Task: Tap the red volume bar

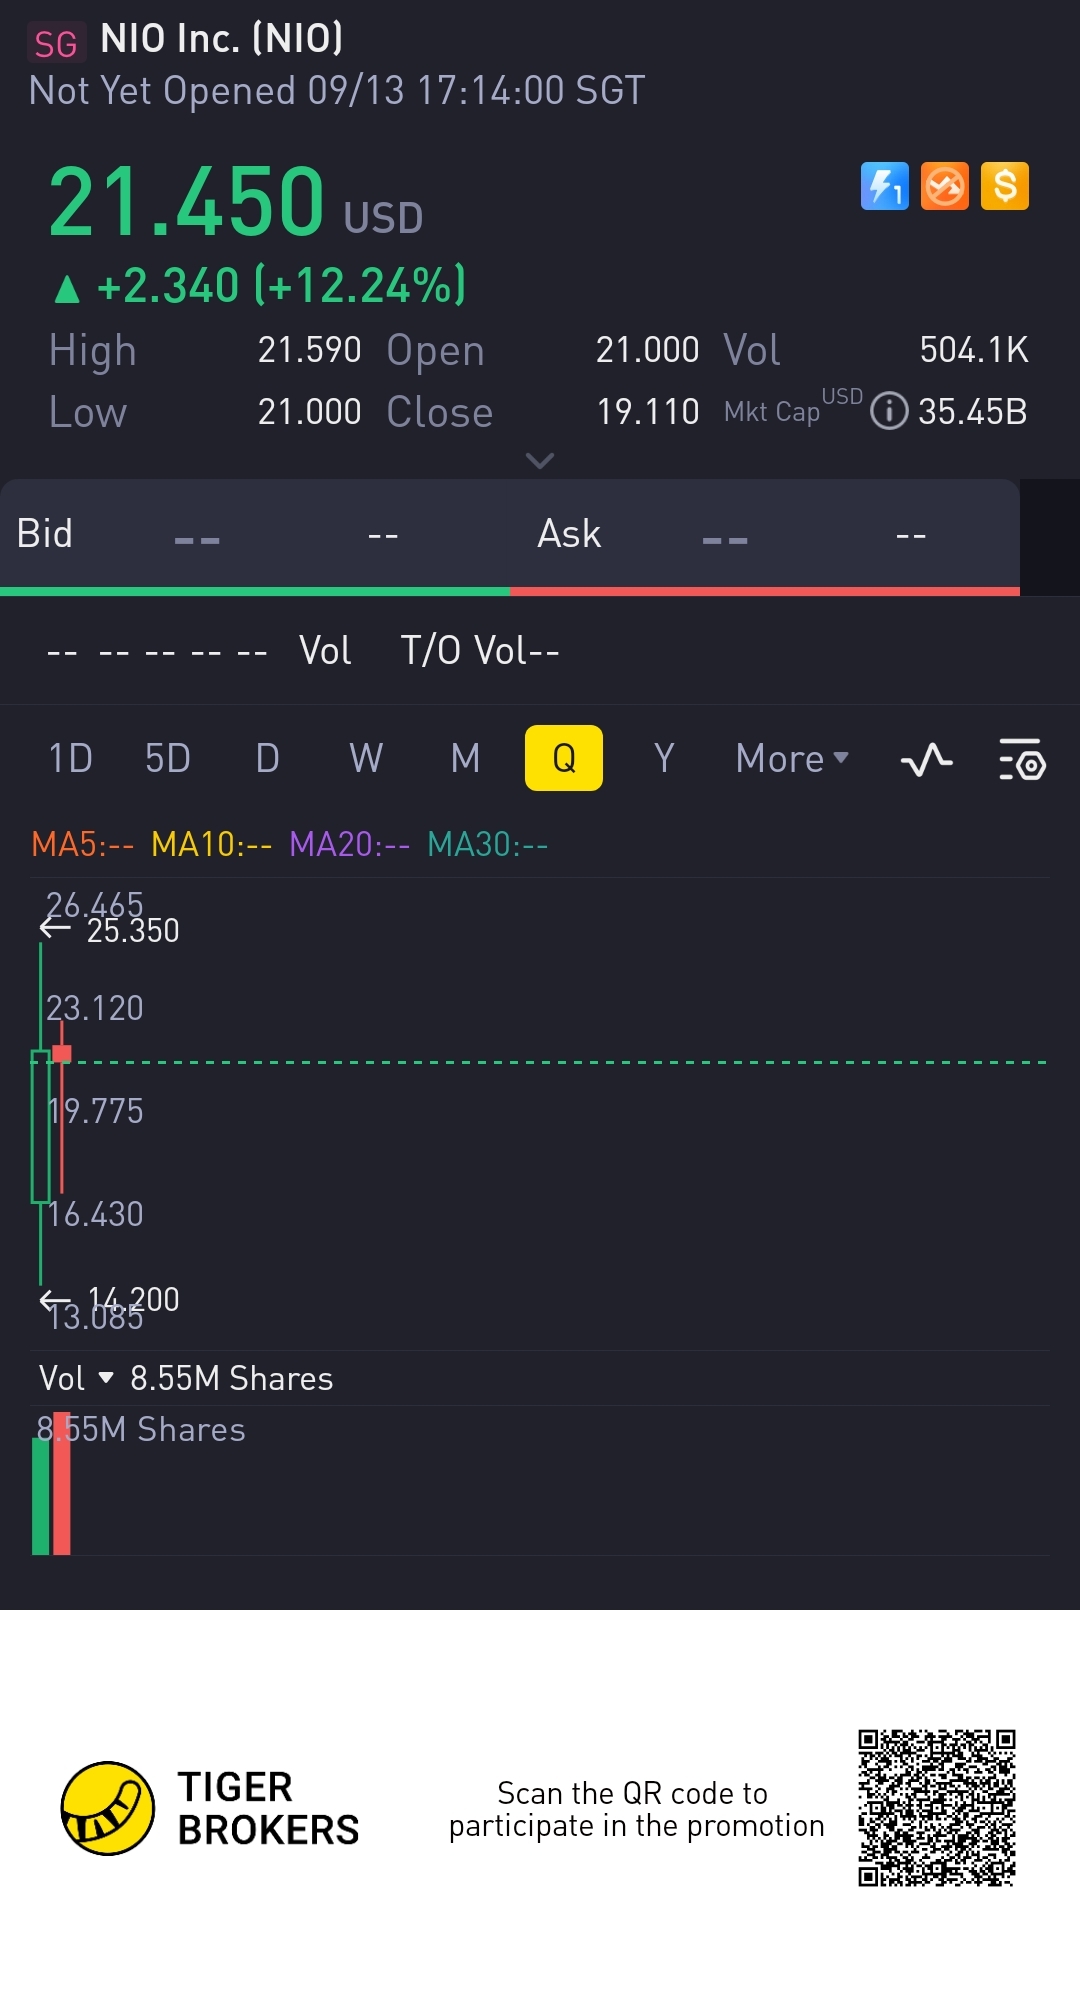Action: click(62, 1485)
